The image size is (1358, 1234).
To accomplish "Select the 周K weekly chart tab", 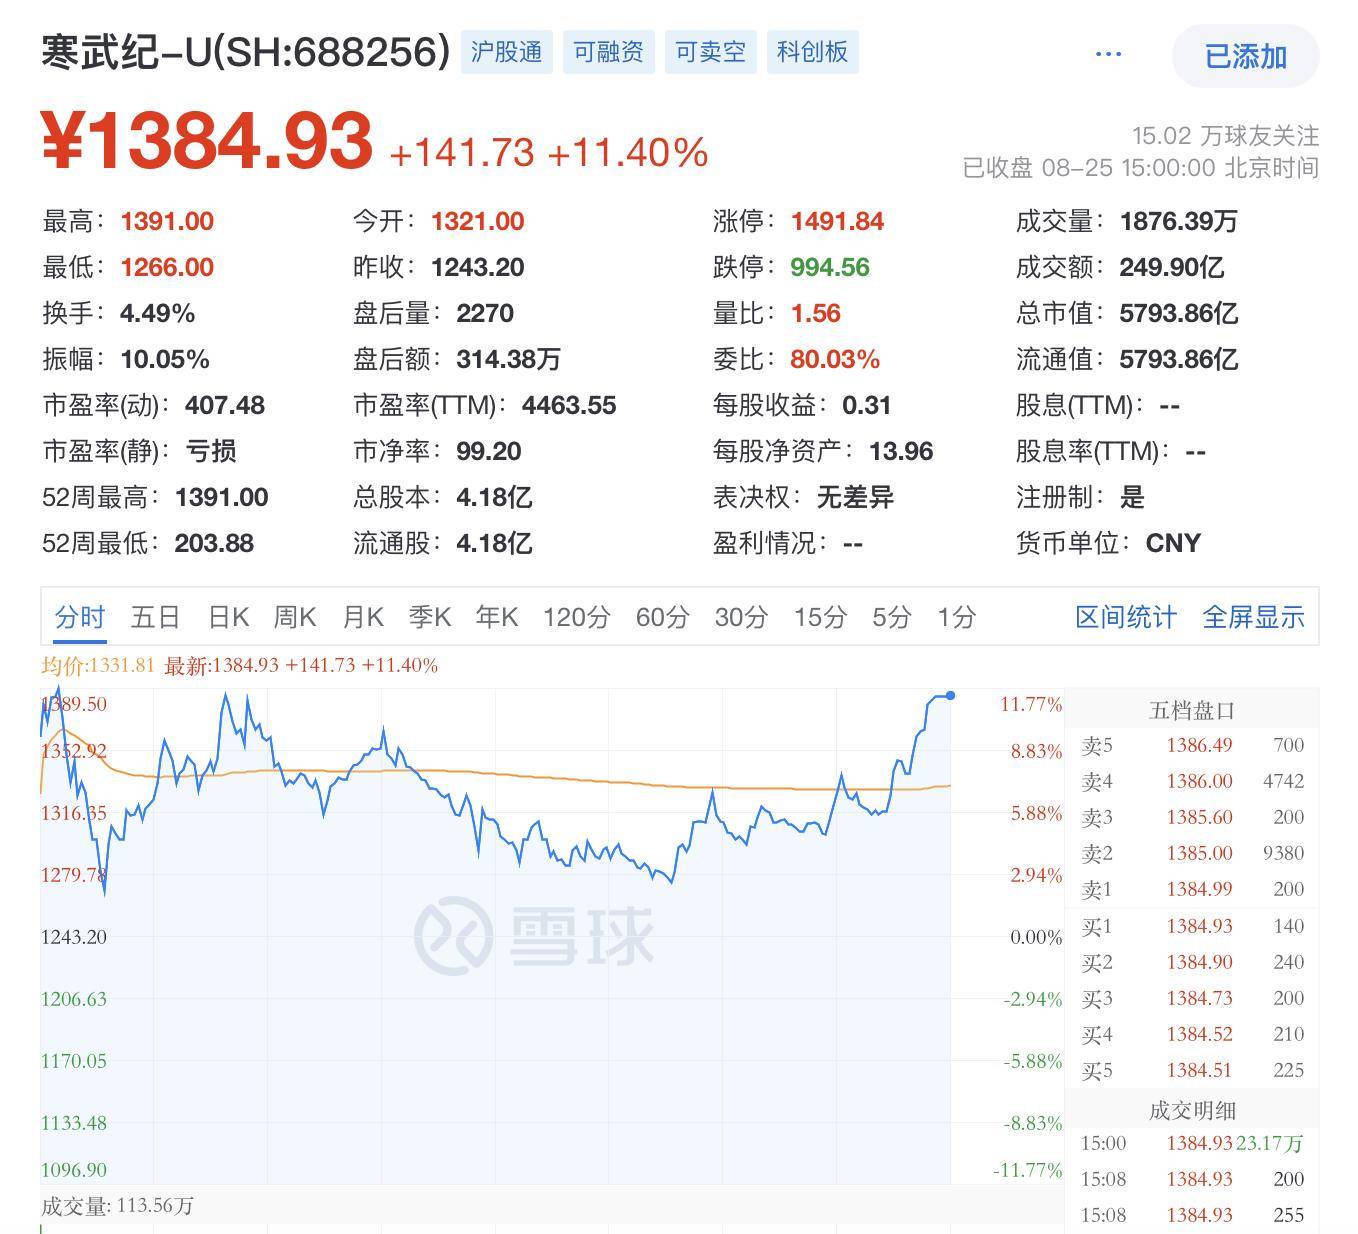I will pyautogui.click(x=294, y=617).
